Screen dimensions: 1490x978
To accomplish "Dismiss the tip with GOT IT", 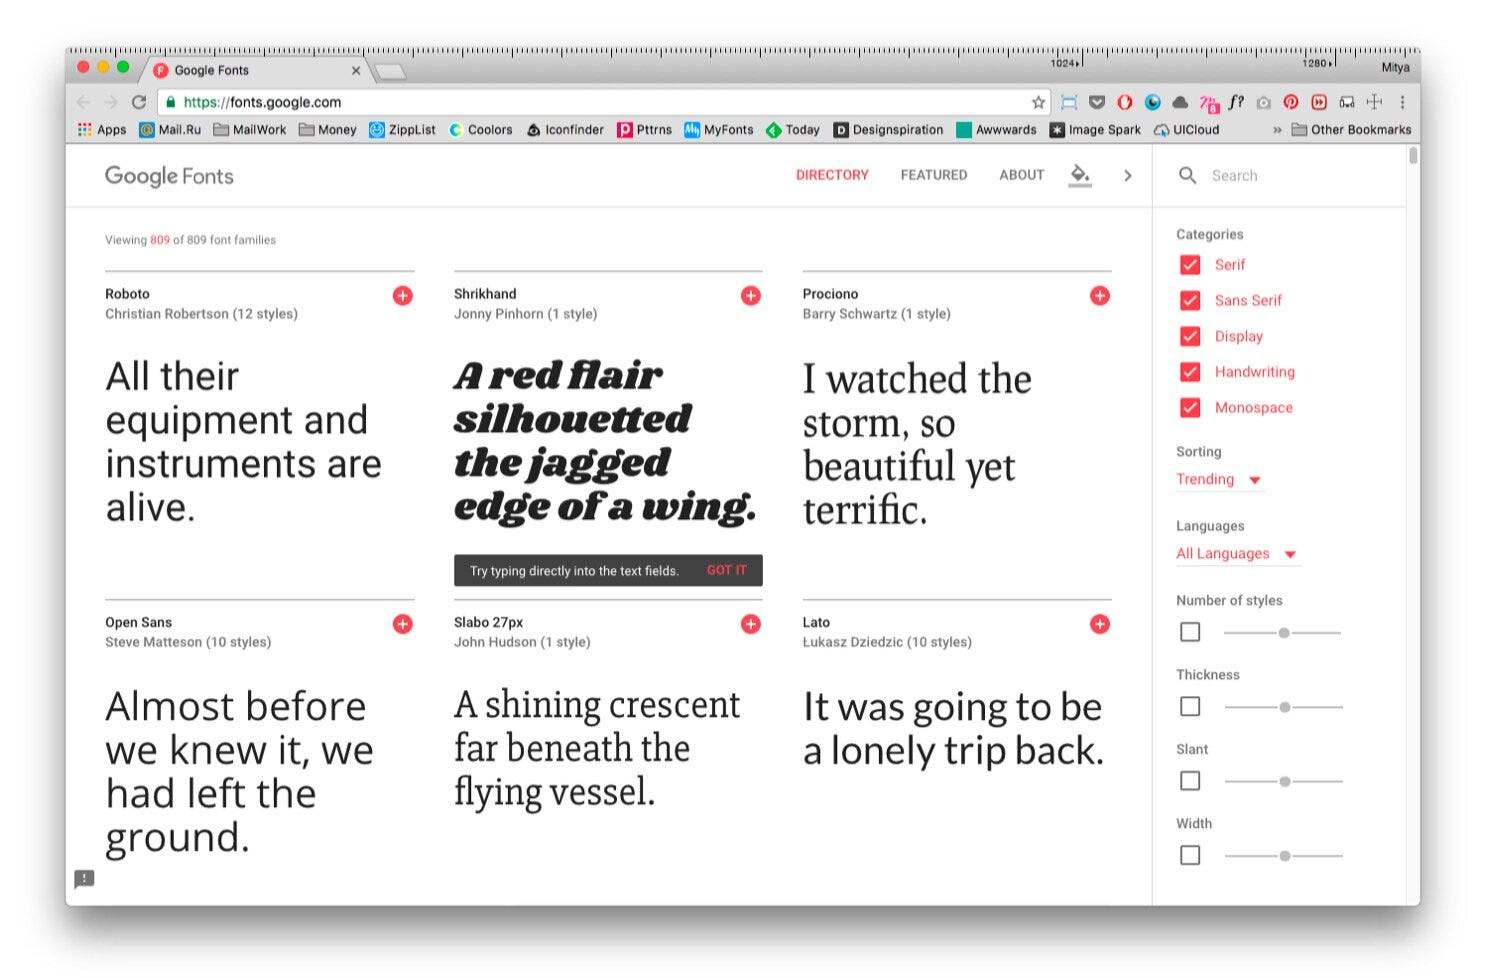I will 727,570.
